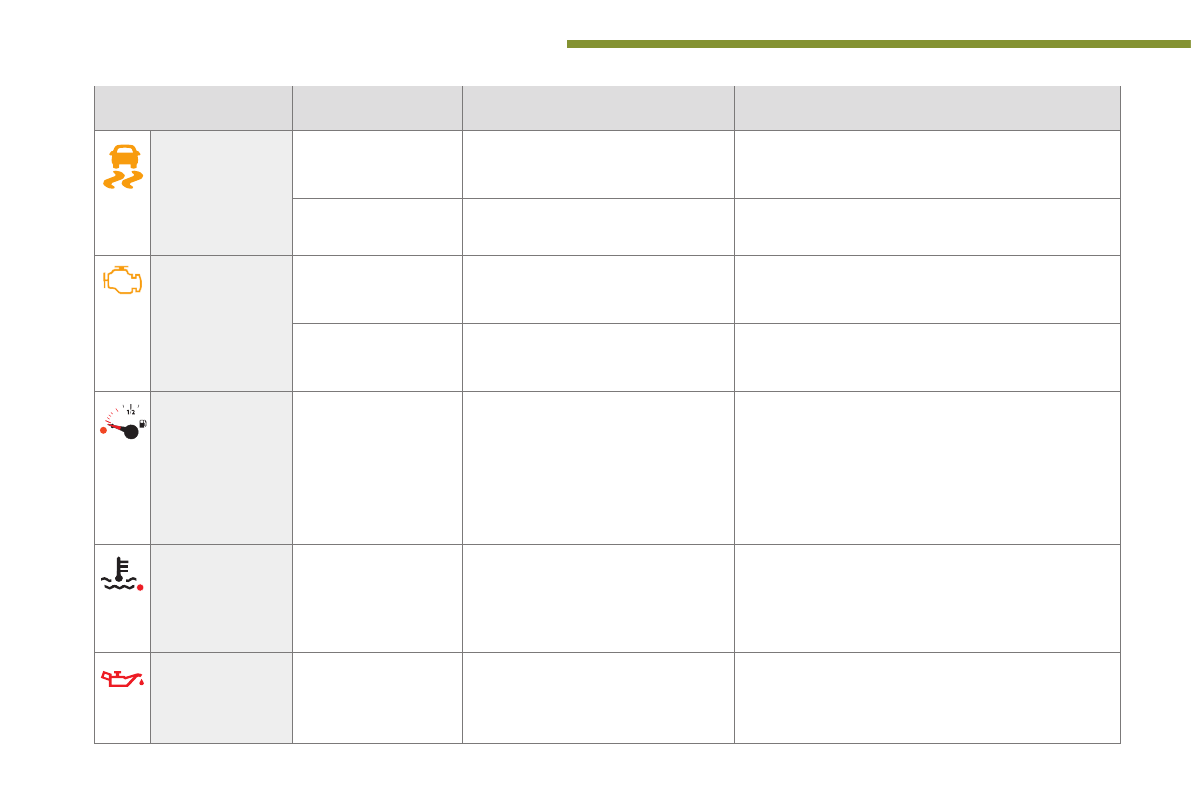Select widest white cell in coolant temperature row
The width and height of the screenshot is (1191, 794).
[x=927, y=598]
